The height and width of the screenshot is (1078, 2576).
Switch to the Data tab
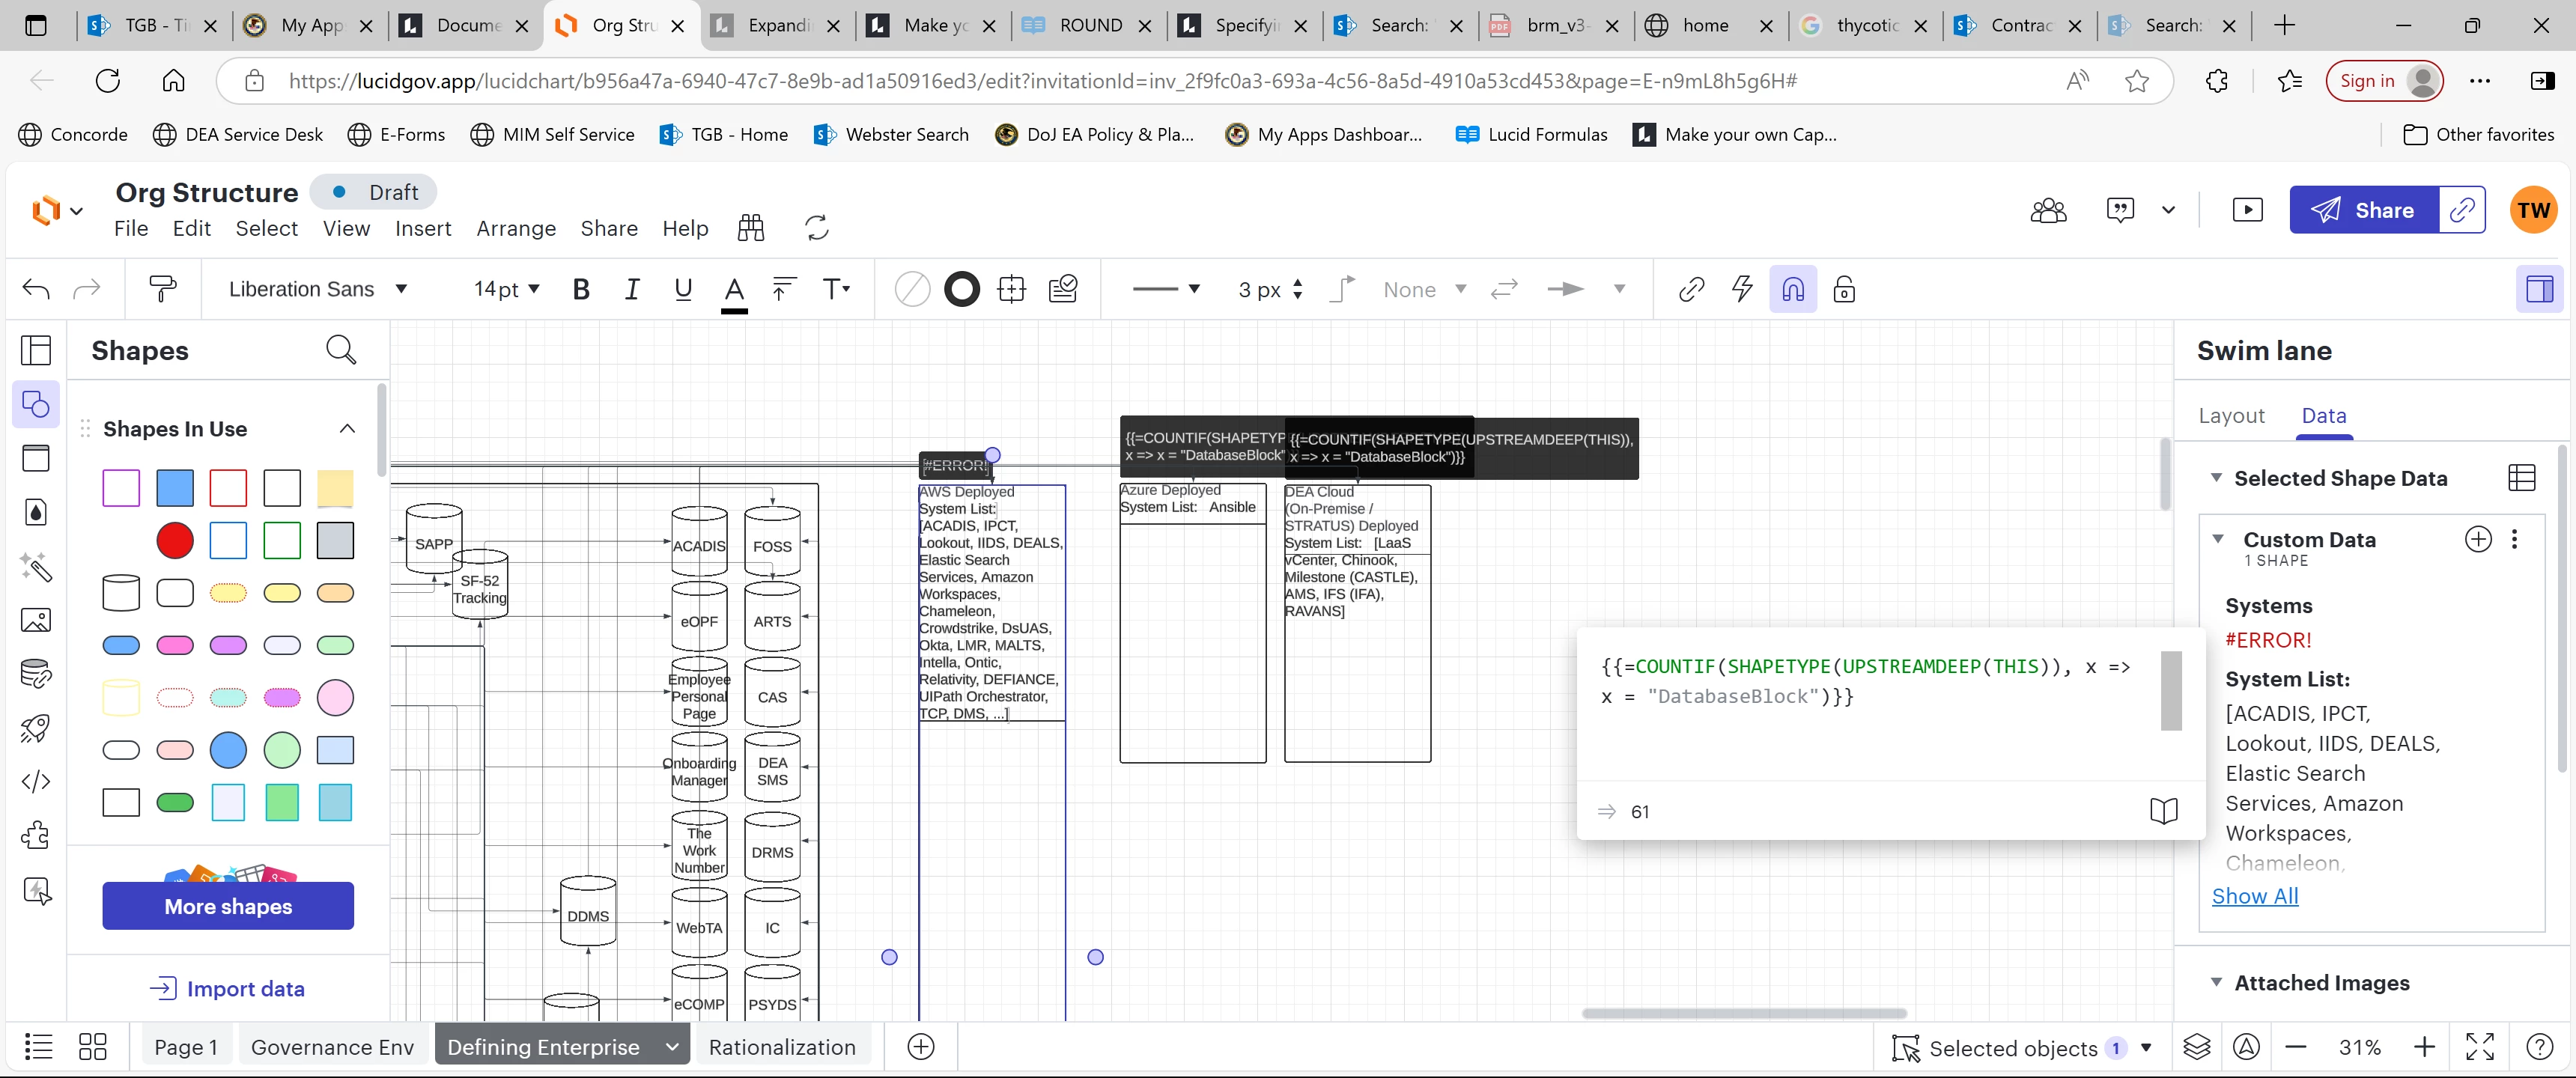click(2323, 416)
